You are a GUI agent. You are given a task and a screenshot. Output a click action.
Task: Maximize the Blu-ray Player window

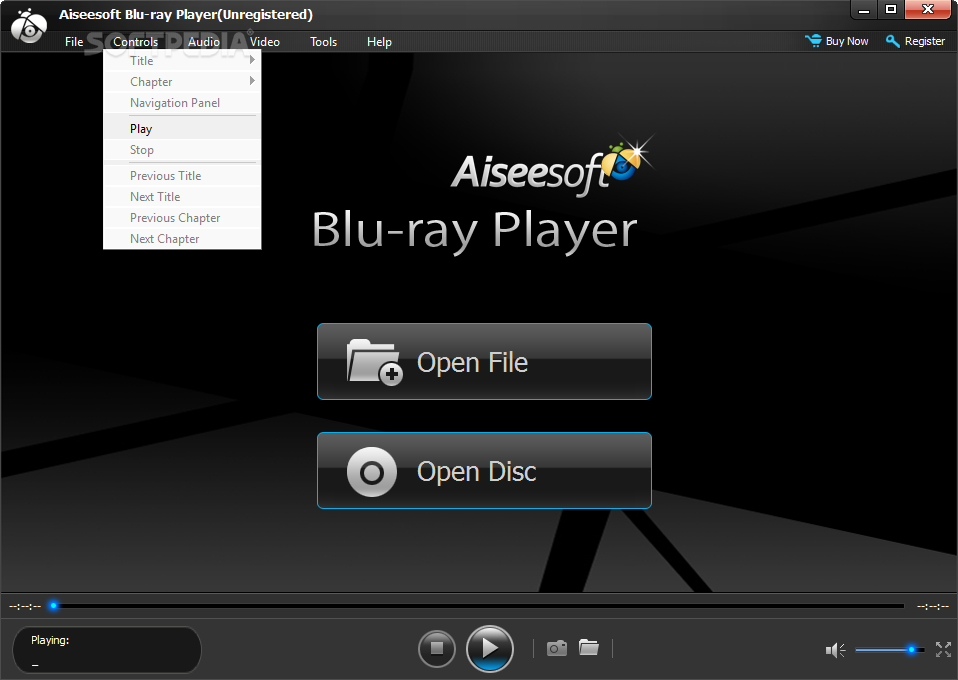[891, 9]
